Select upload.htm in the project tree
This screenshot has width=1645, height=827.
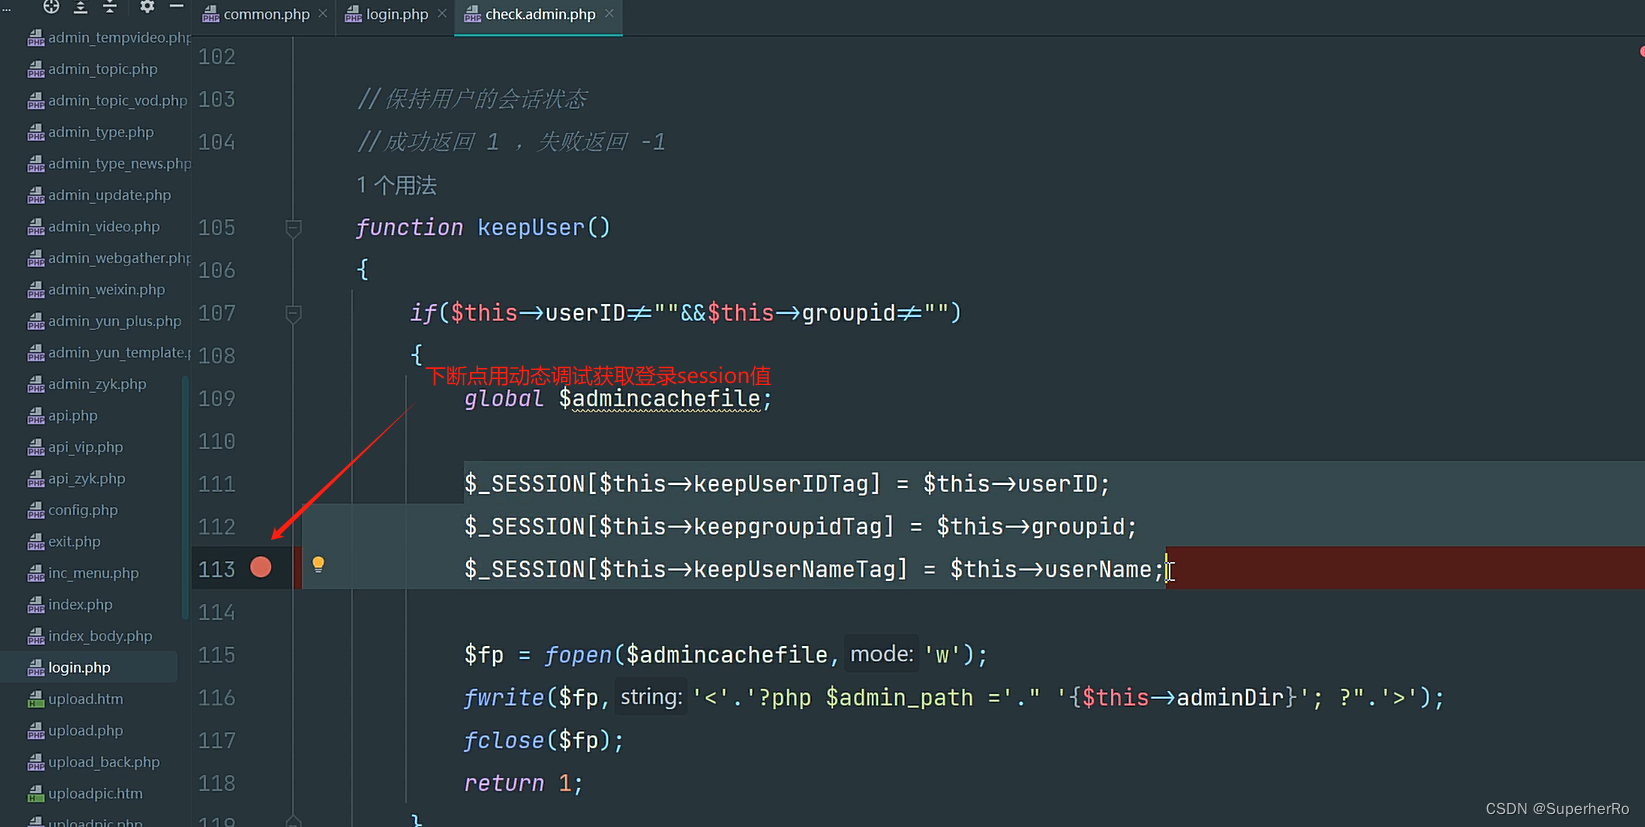tap(75, 699)
